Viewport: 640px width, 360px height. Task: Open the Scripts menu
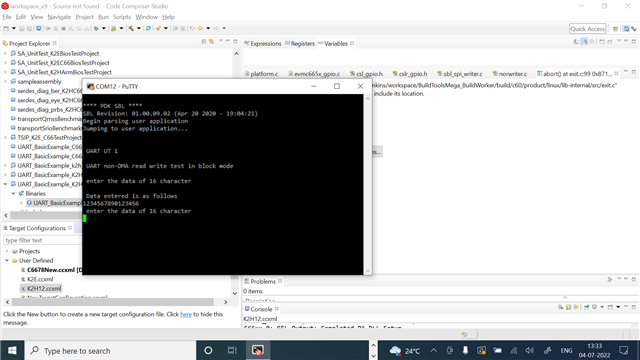tap(122, 17)
